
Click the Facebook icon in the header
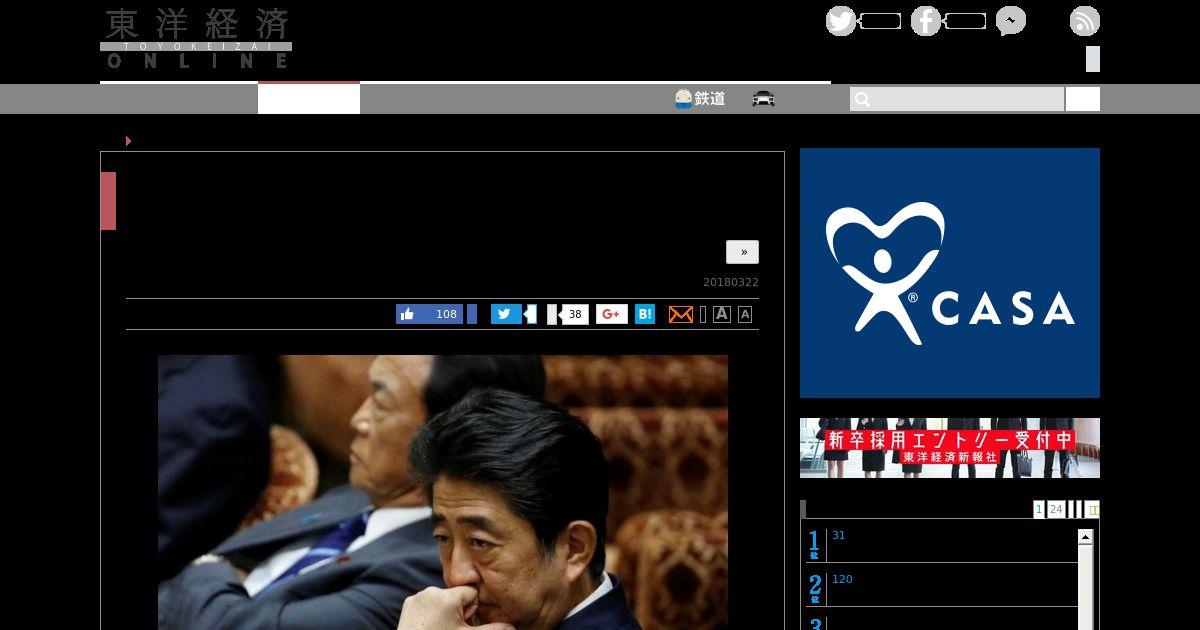[926, 21]
